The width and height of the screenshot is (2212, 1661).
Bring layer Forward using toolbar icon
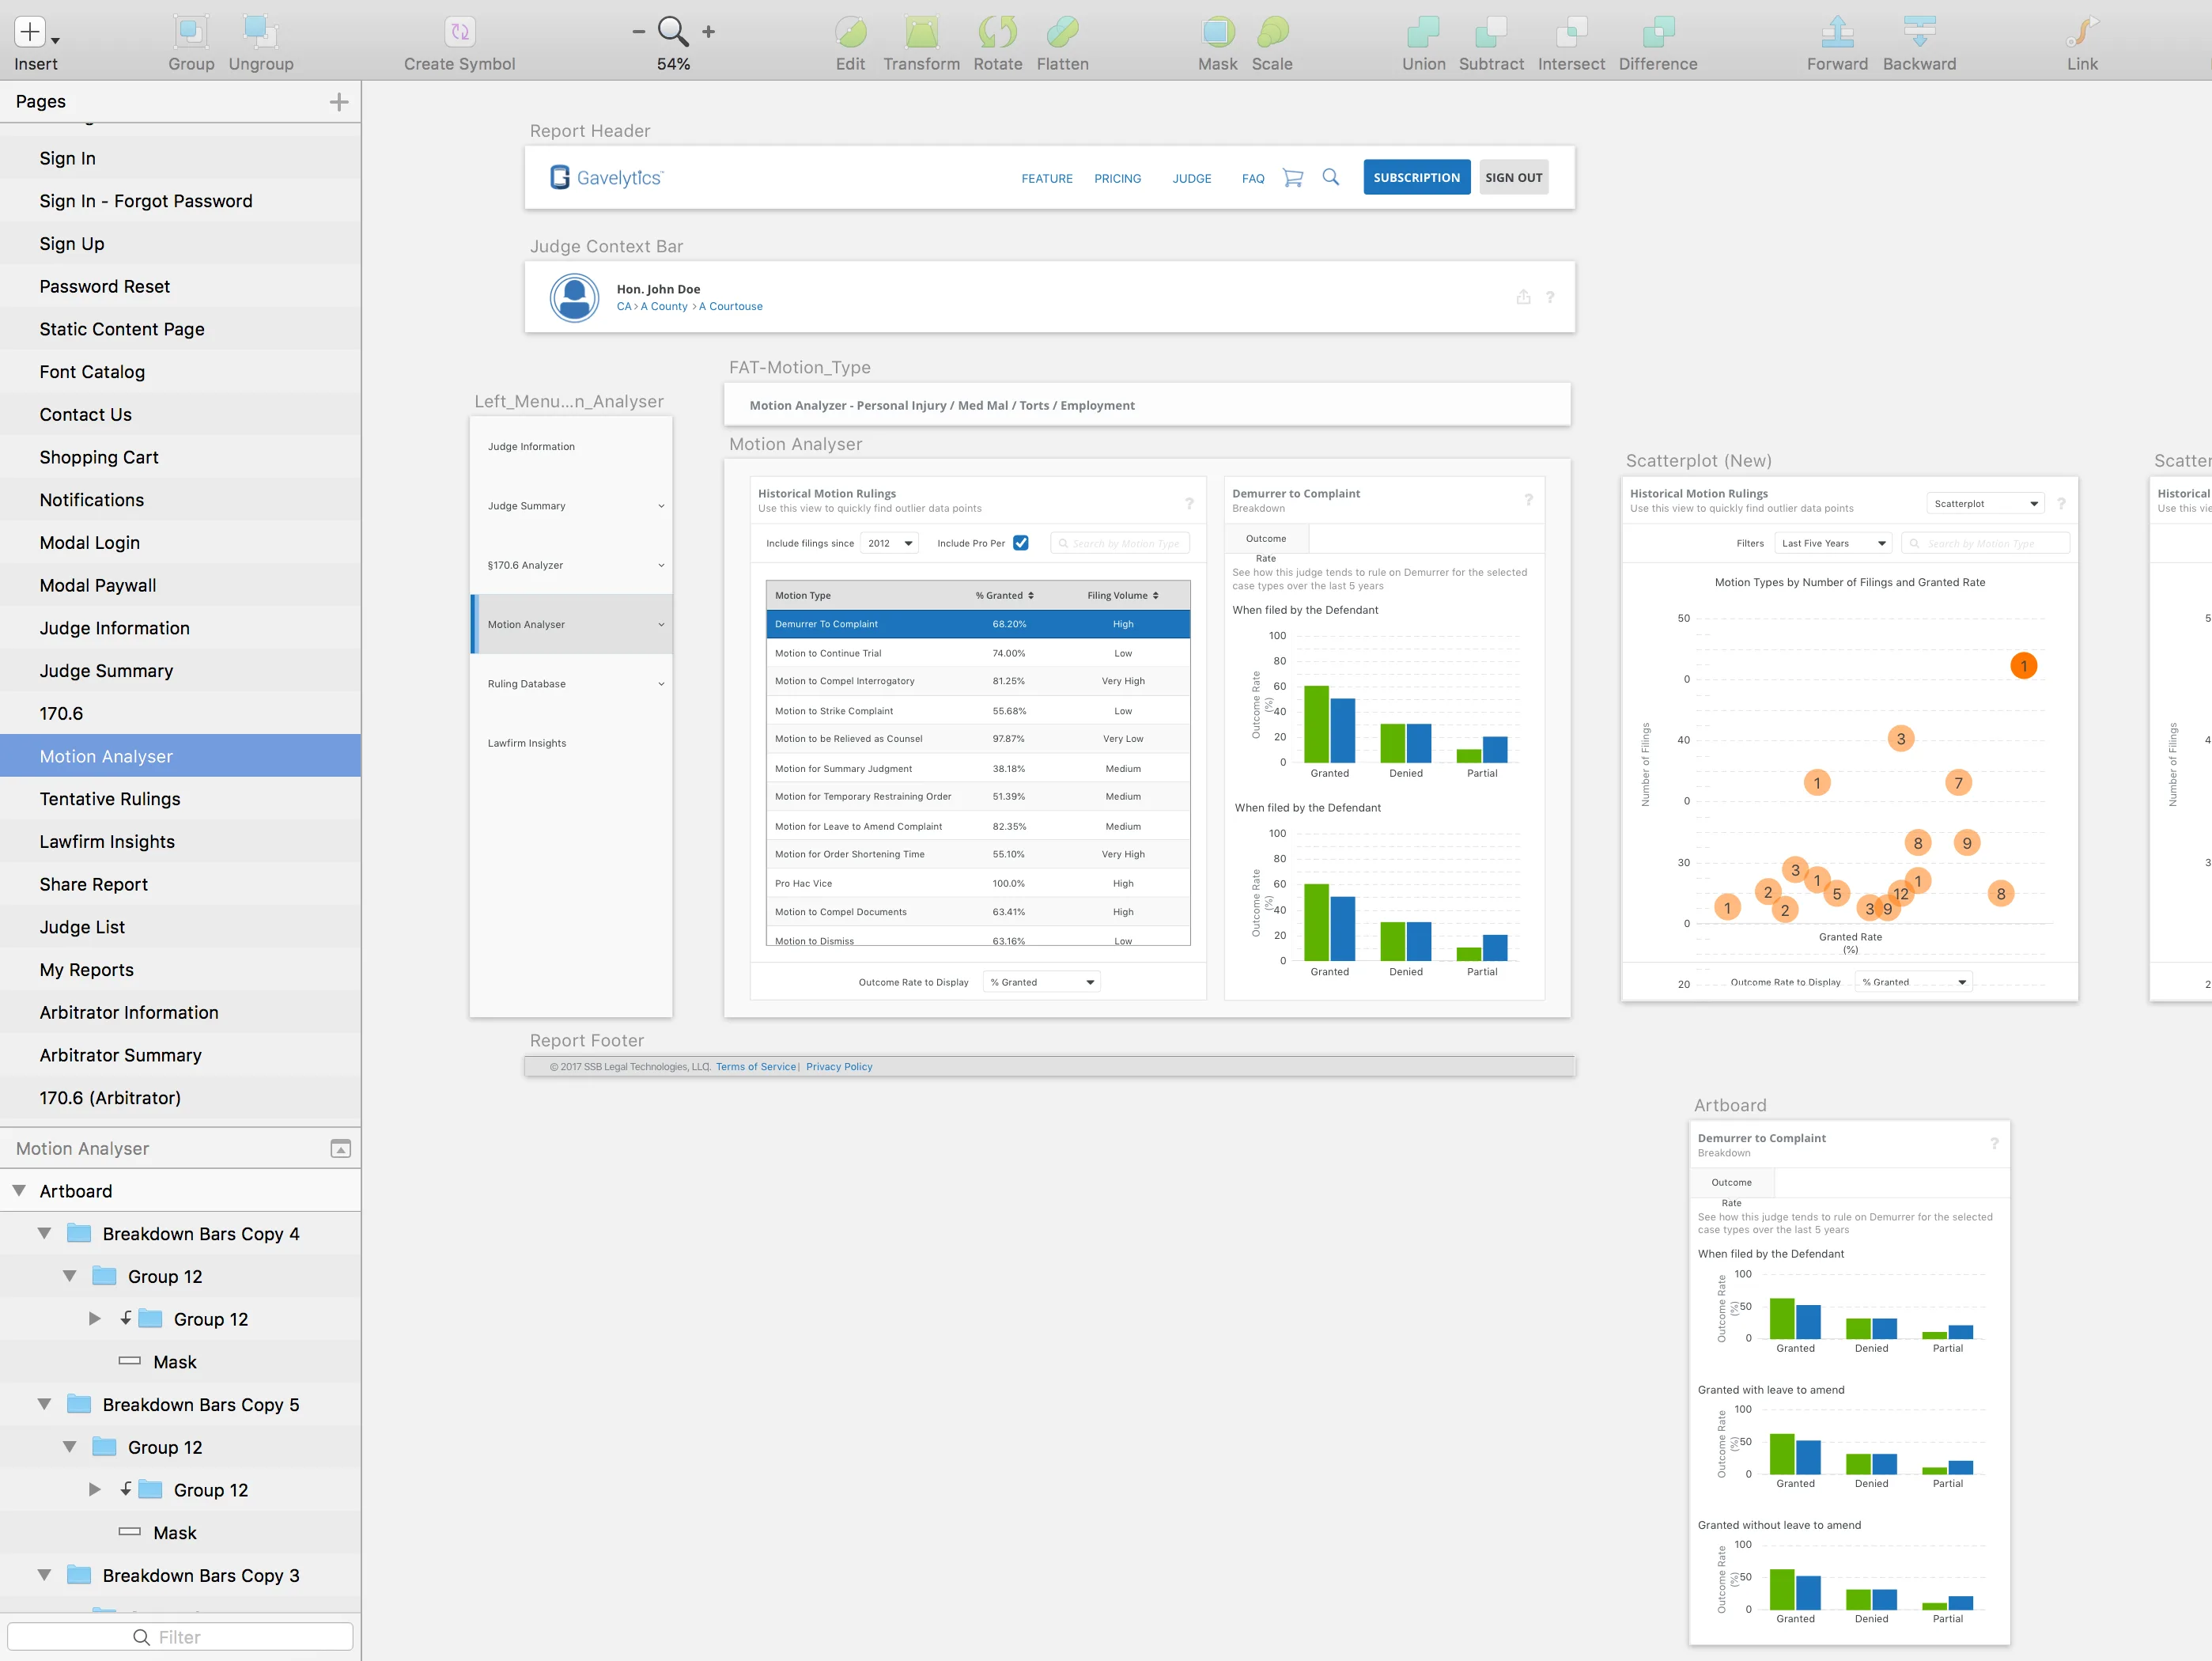pyautogui.click(x=1836, y=32)
